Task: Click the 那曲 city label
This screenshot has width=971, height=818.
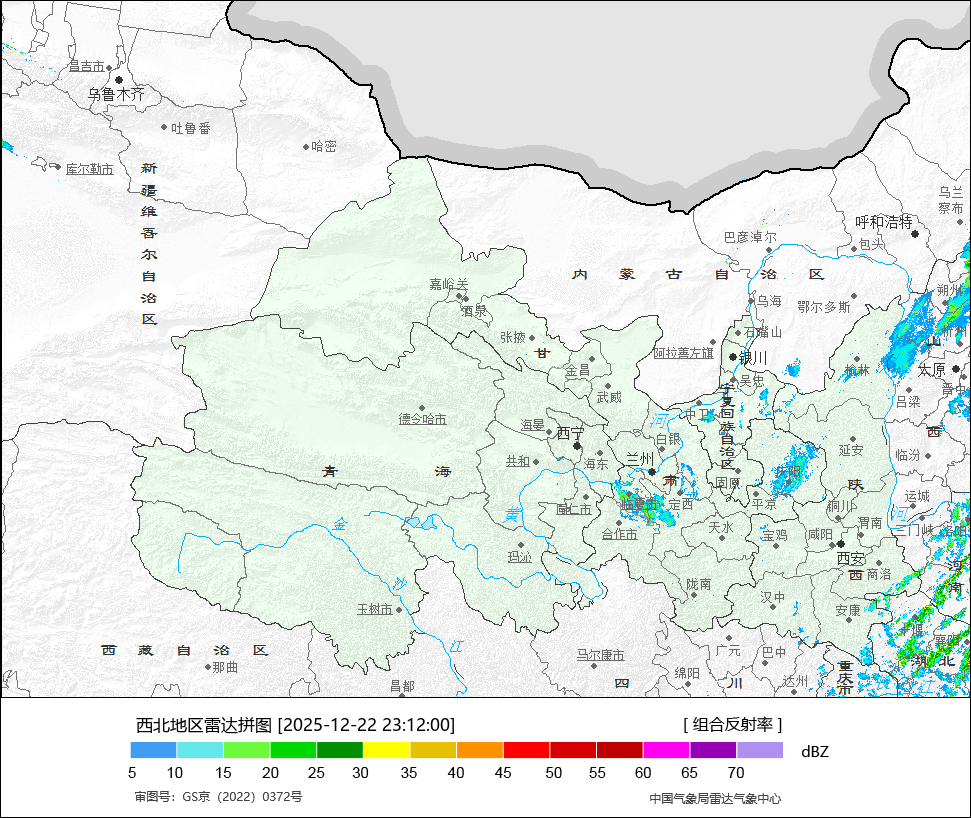Action: point(225,668)
